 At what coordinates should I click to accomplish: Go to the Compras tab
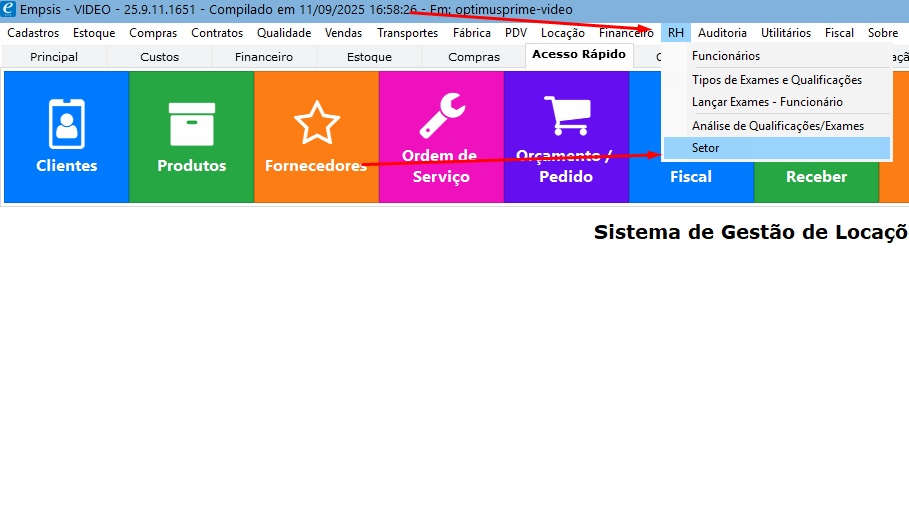[474, 57]
